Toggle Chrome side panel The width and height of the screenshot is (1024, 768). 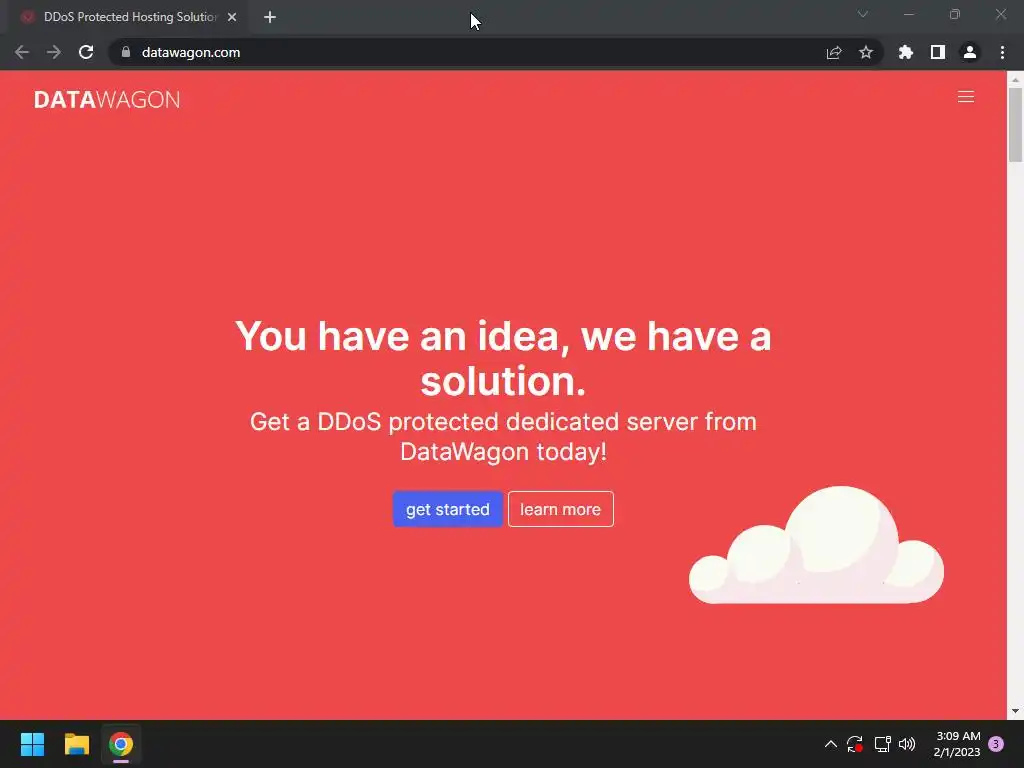click(x=938, y=52)
